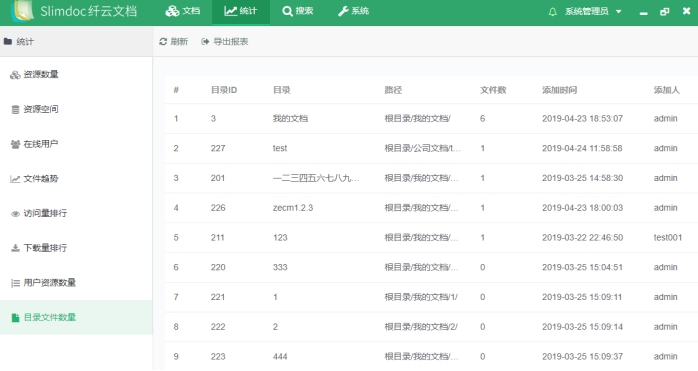Click the file count 6 cell
Image resolution: width=698 pixels, height=371 pixels.
click(x=483, y=118)
